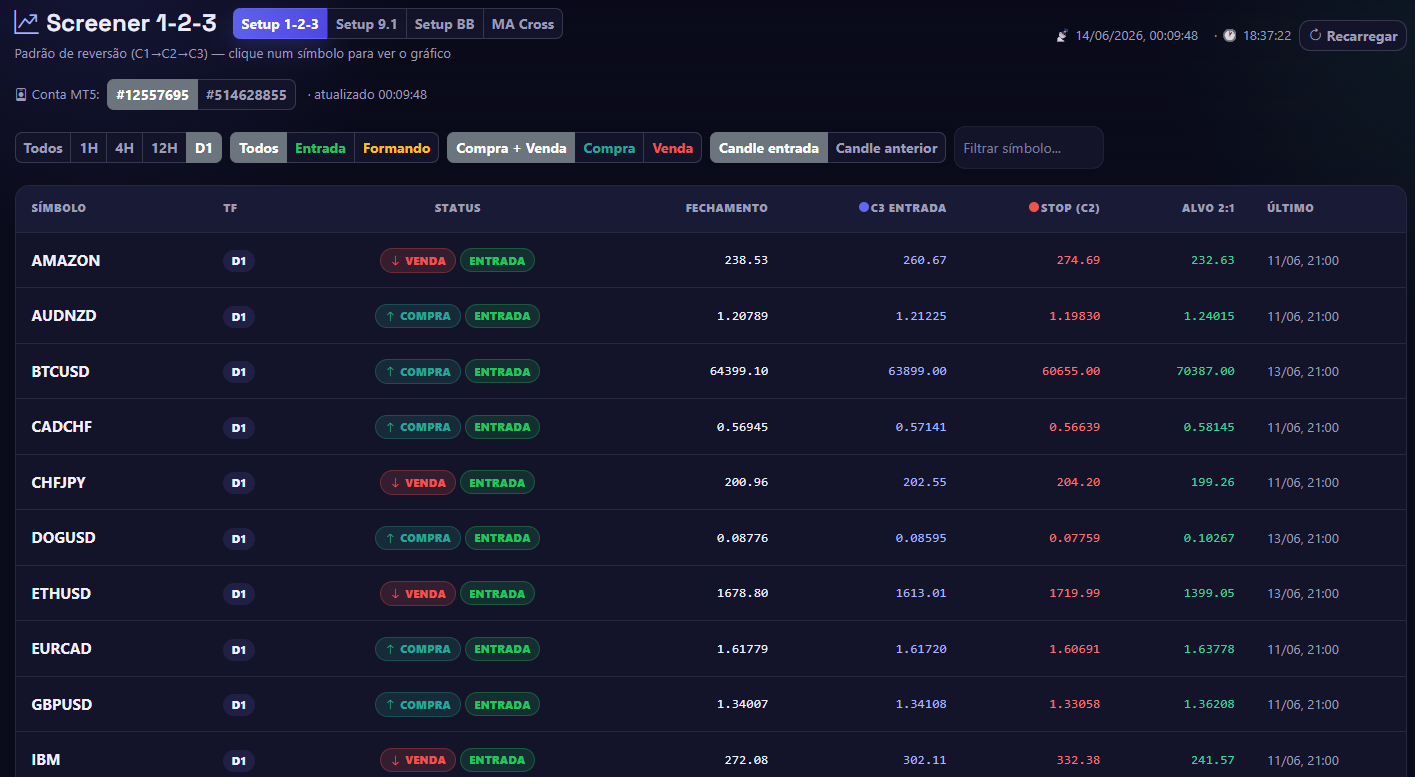This screenshot has width=1415, height=777.
Task: Click closing price 64399.10
Action: (739, 371)
